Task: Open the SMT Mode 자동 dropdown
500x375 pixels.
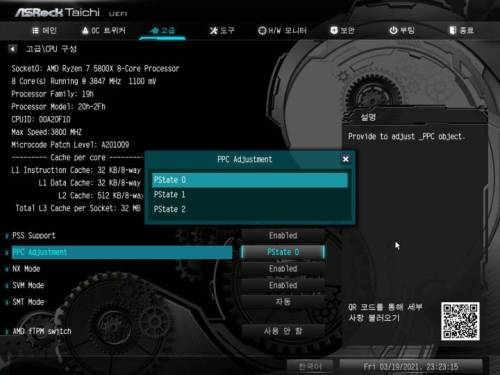Action: pos(283,302)
